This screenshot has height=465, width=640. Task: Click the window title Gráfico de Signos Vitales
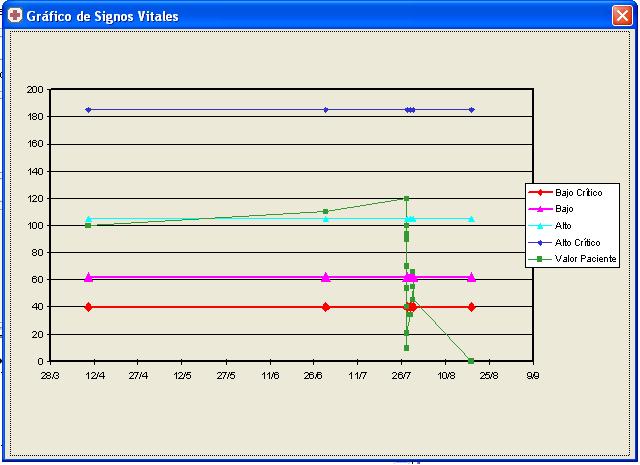pos(102,16)
